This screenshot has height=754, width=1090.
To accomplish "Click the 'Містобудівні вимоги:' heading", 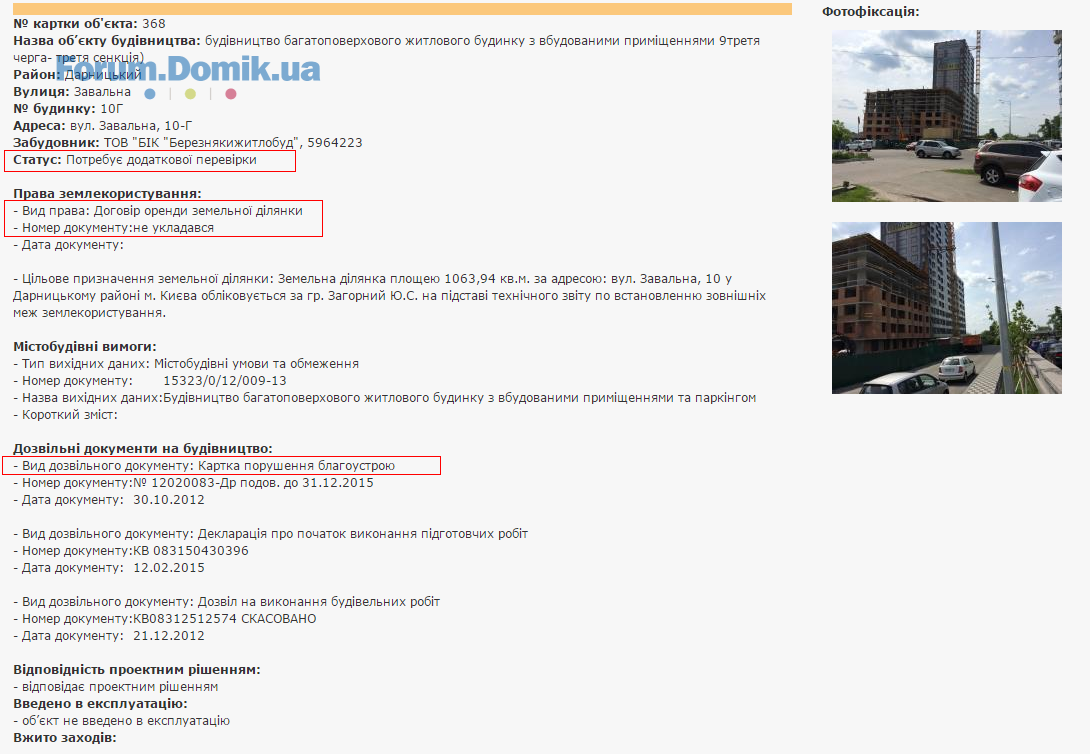I will (x=85, y=347).
